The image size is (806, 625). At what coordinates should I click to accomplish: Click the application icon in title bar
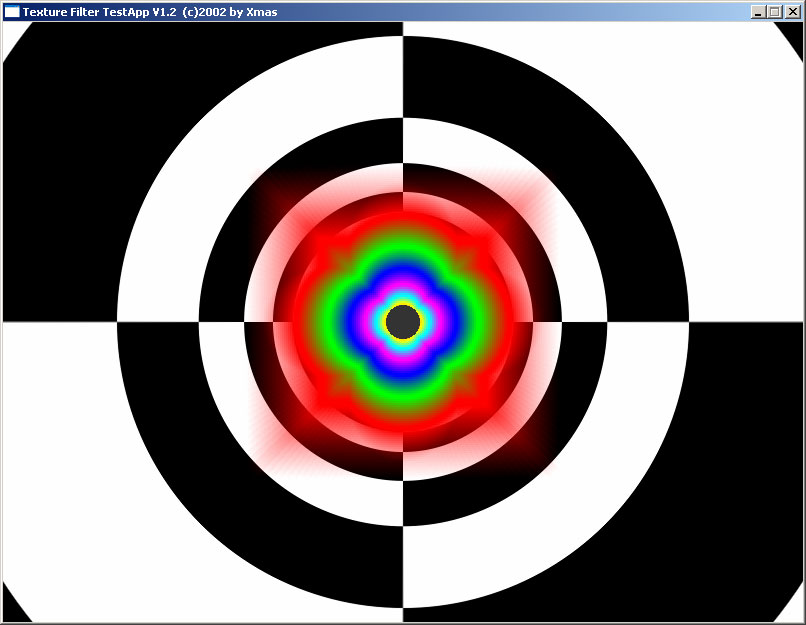[12, 12]
